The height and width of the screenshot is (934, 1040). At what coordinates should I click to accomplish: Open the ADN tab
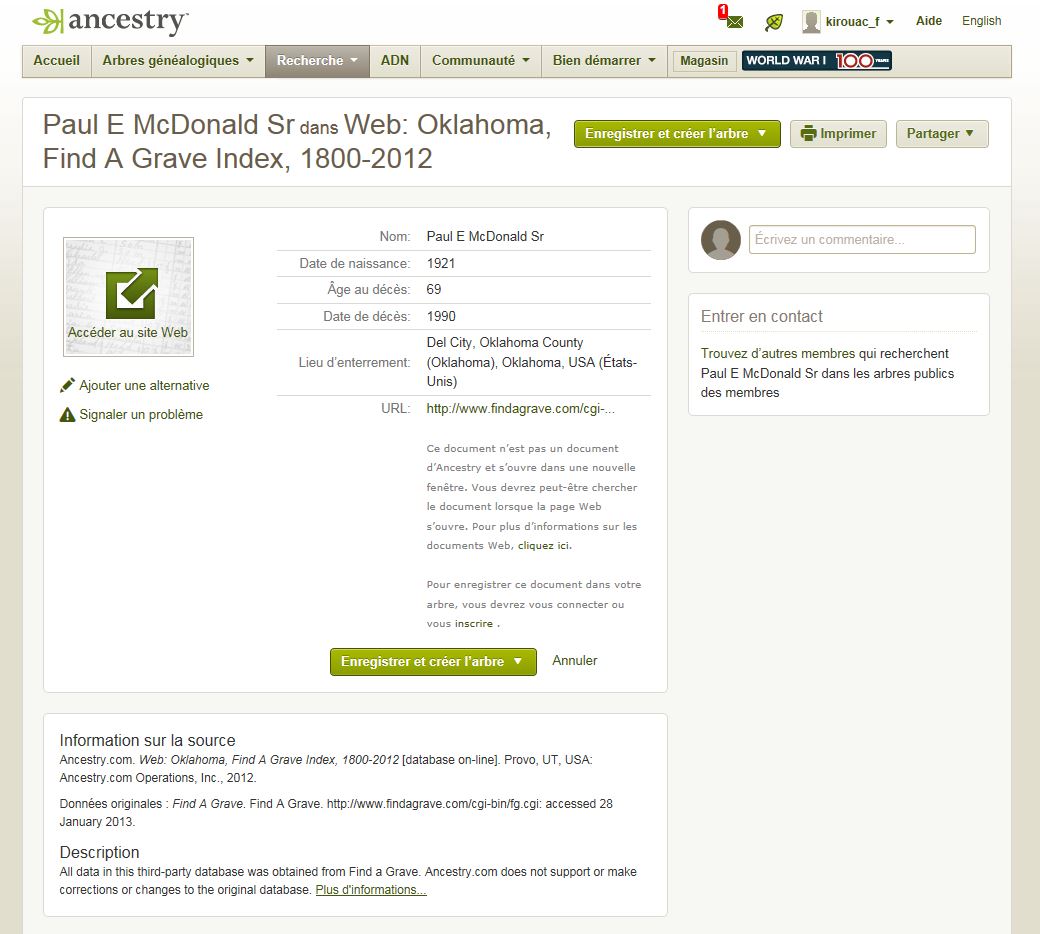tap(395, 60)
